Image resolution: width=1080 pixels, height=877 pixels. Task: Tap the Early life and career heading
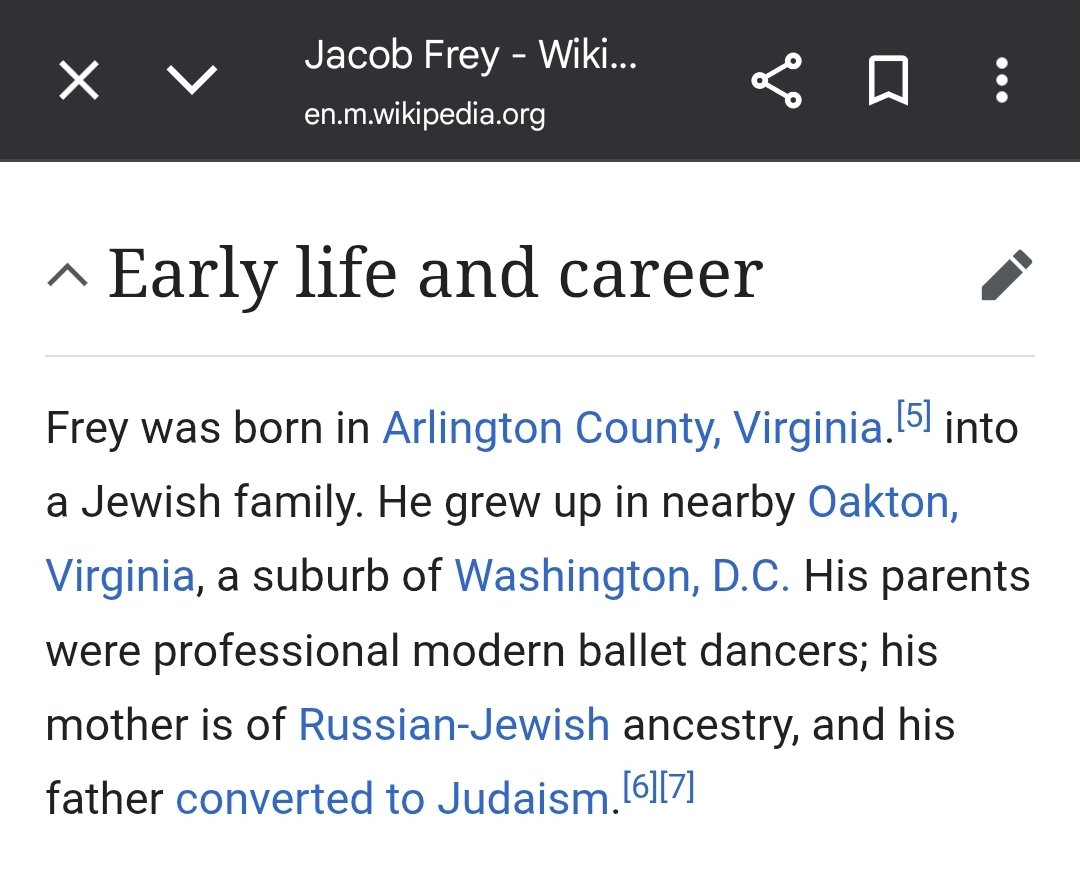(x=435, y=274)
